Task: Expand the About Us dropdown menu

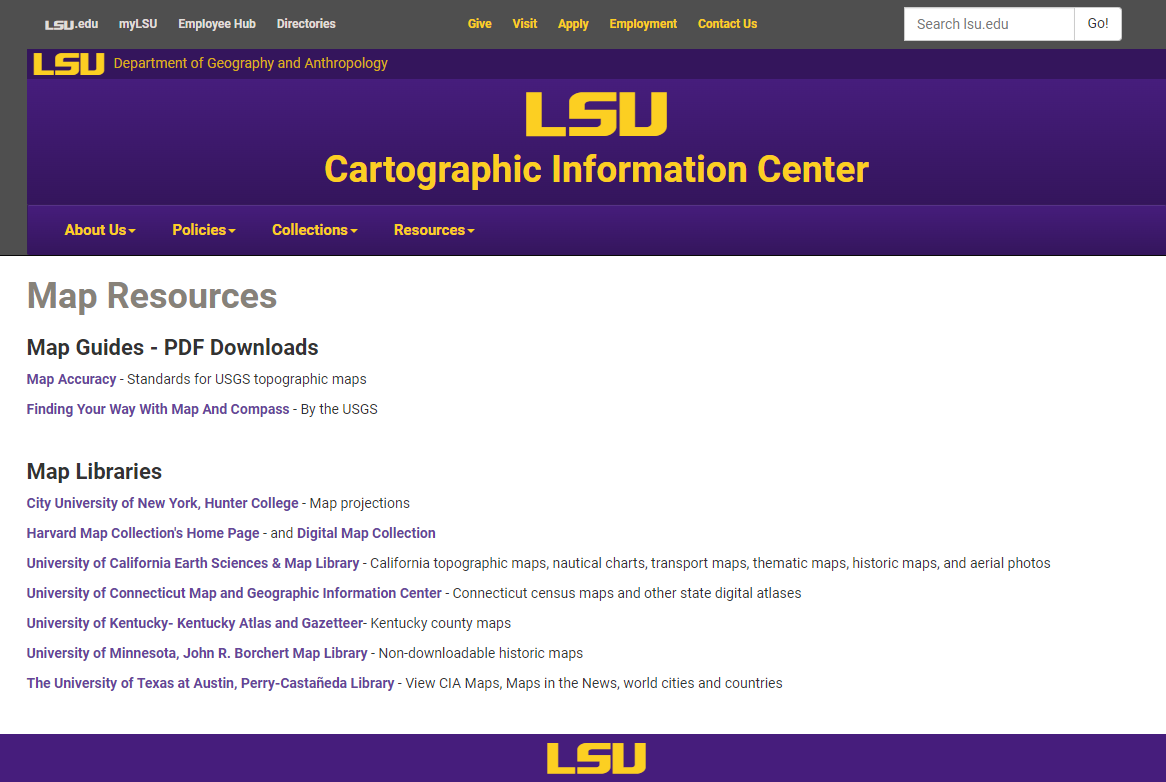Action: 100,230
